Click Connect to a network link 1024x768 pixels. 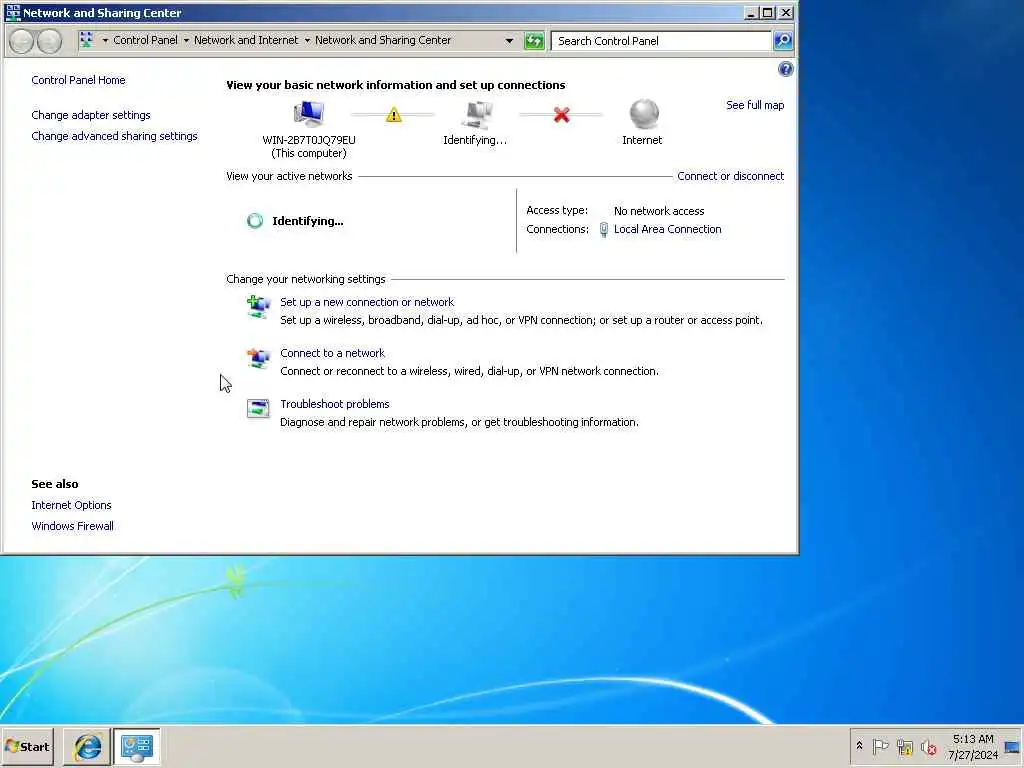pyautogui.click(x=332, y=353)
